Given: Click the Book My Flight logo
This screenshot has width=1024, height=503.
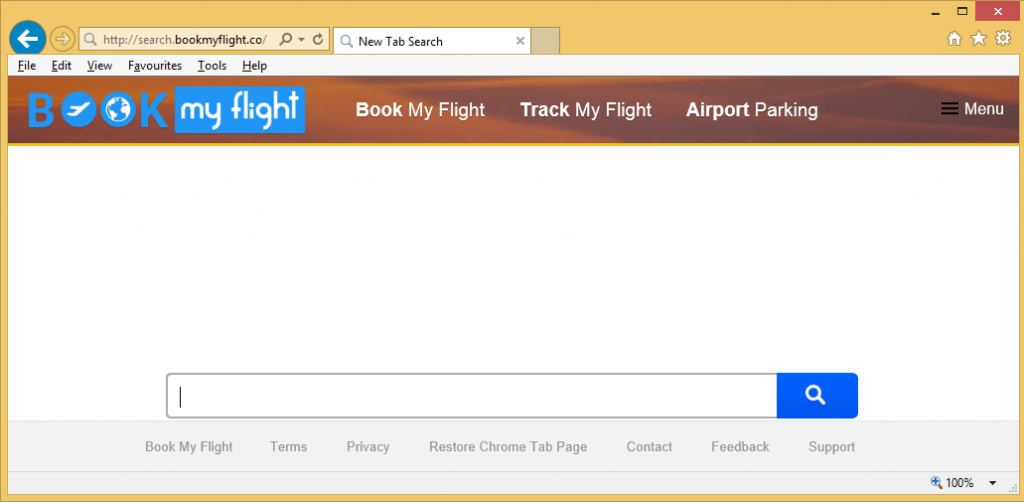Looking at the screenshot, I should coord(166,110).
